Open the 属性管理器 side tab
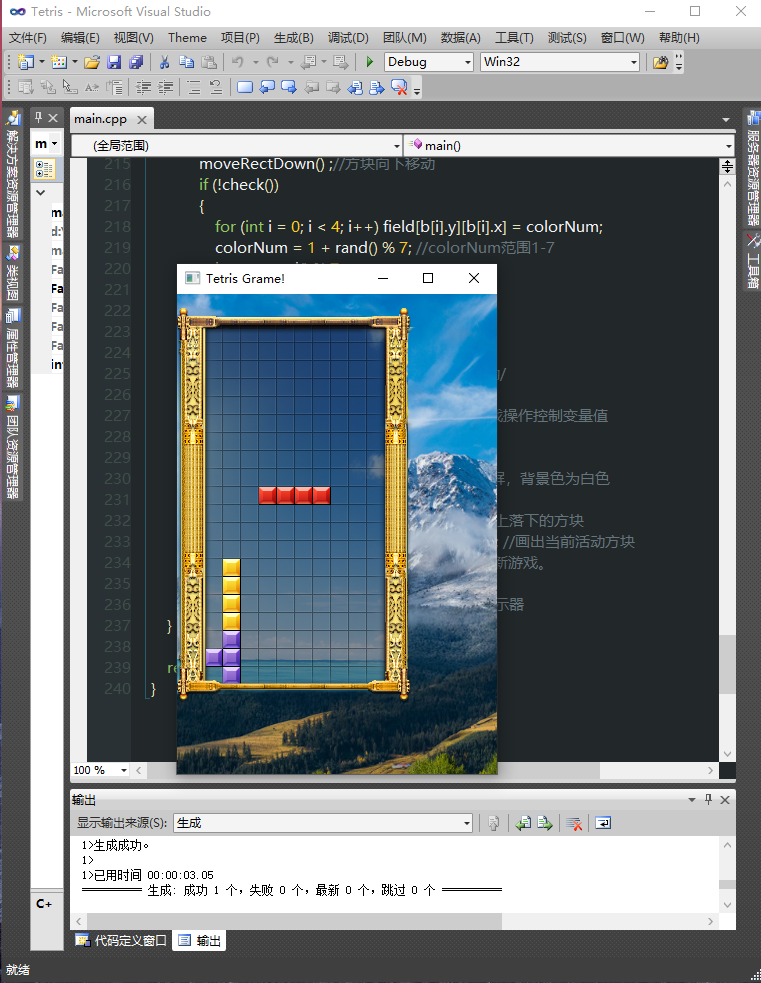This screenshot has width=761, height=983. click(x=13, y=348)
